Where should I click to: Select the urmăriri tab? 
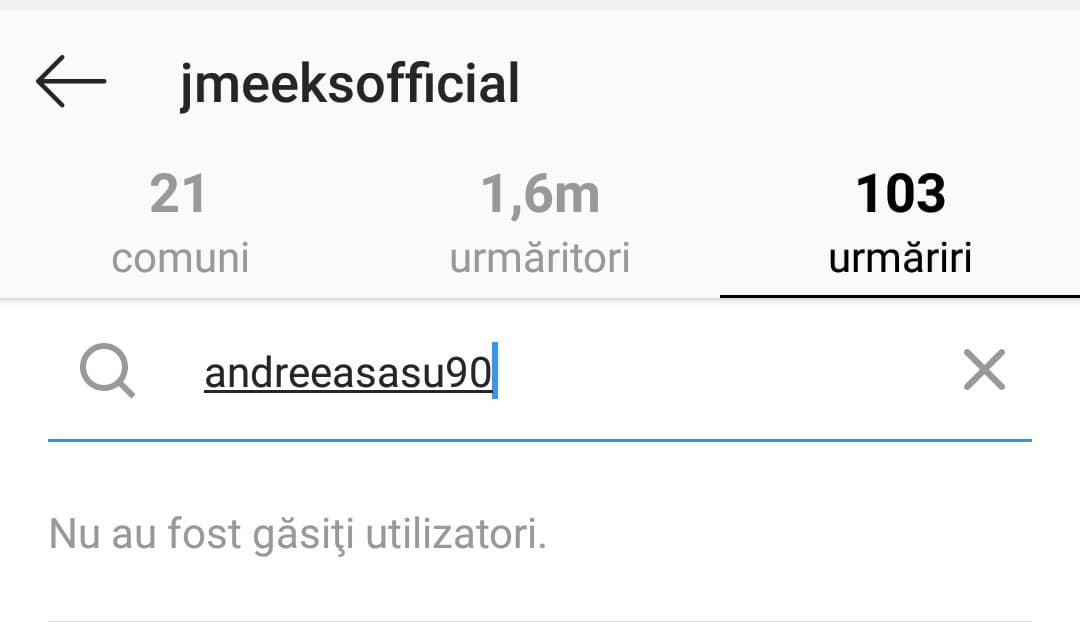[900, 224]
